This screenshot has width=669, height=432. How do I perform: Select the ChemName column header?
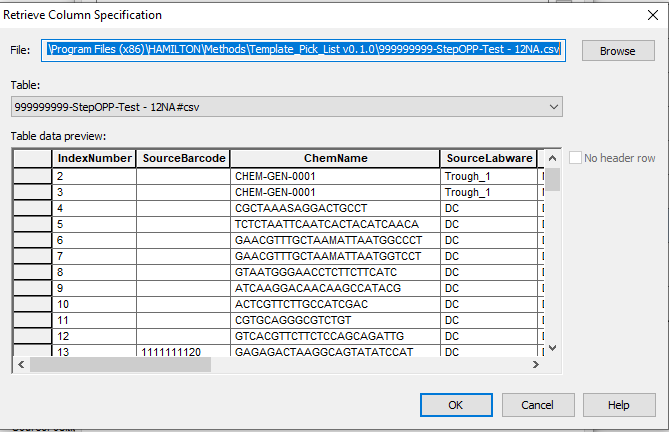coord(336,158)
